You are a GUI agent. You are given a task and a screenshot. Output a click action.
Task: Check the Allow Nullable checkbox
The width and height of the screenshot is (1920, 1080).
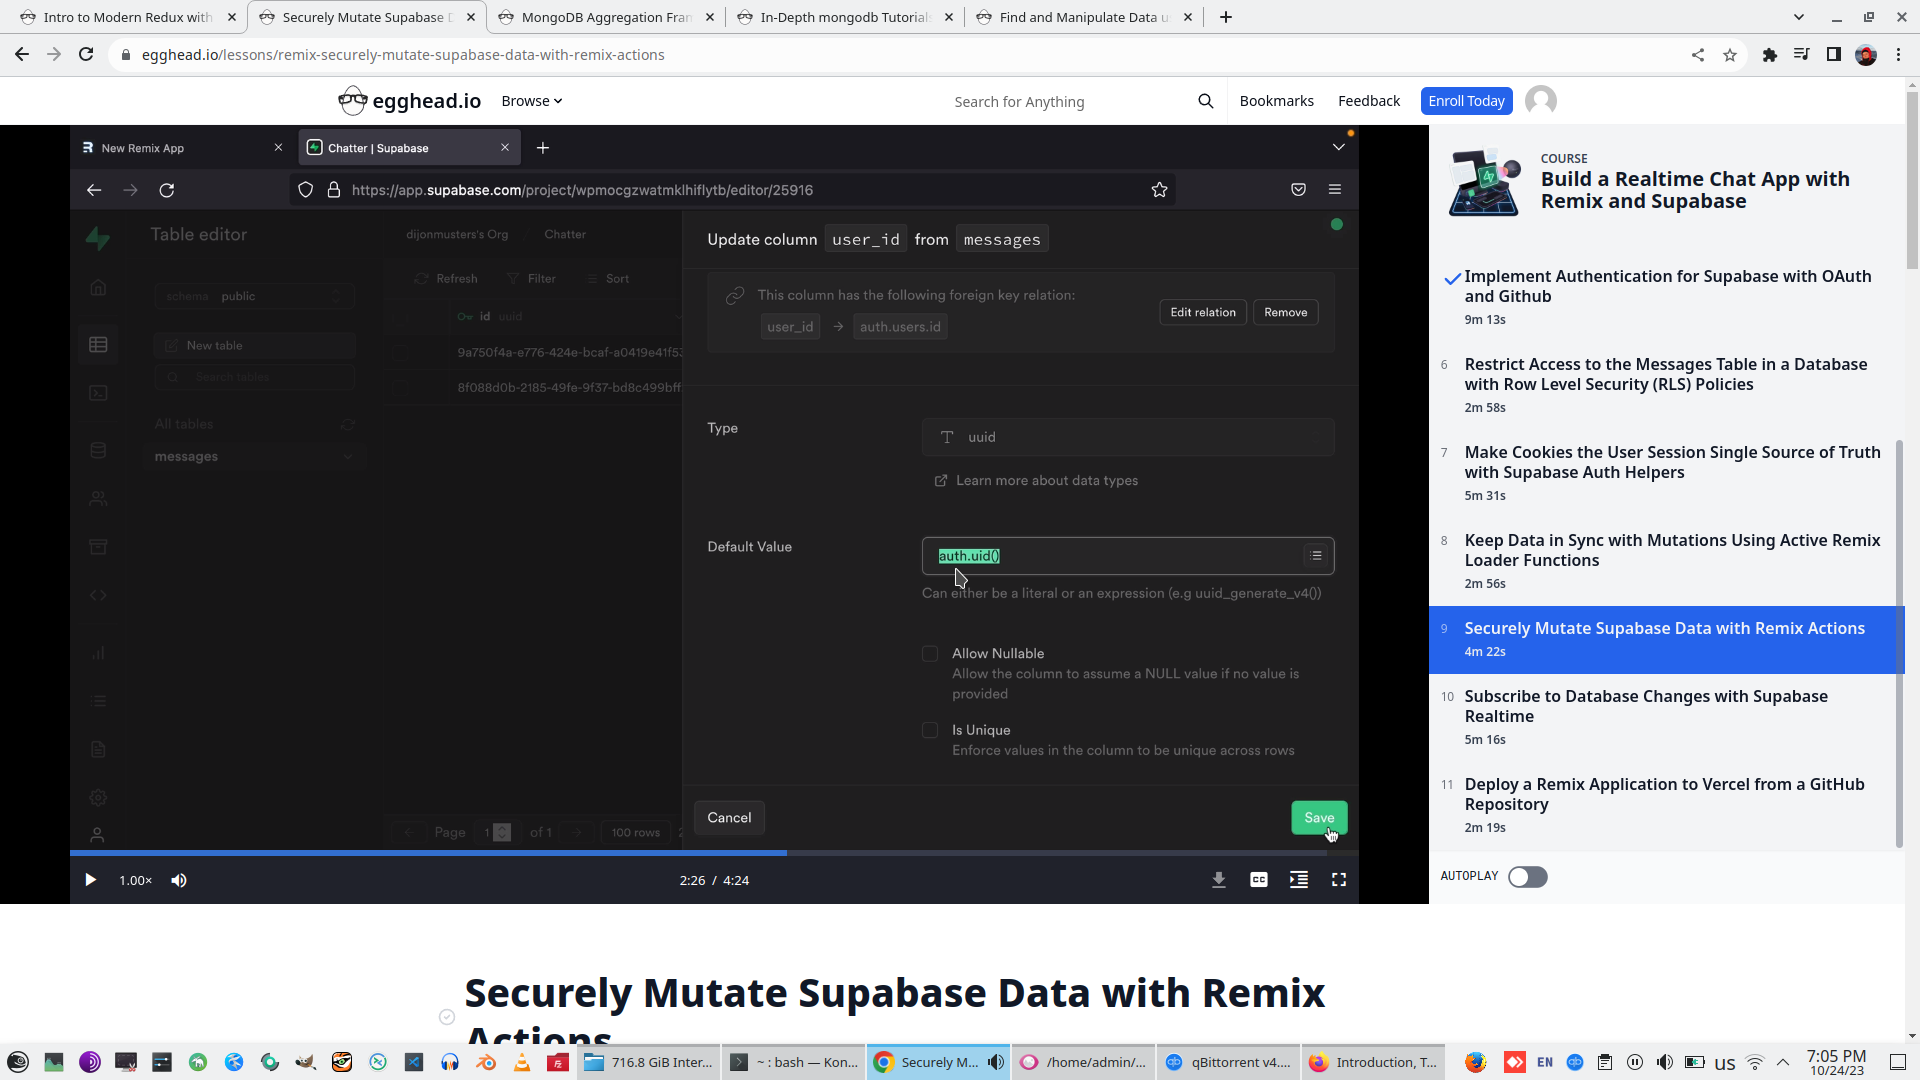click(x=930, y=654)
